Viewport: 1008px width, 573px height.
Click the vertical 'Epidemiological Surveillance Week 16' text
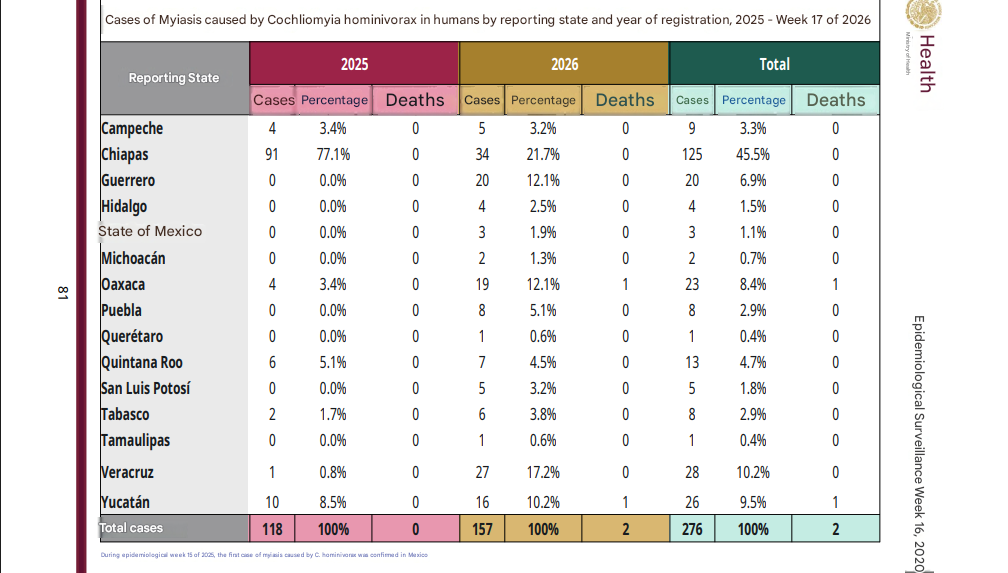[920, 443]
